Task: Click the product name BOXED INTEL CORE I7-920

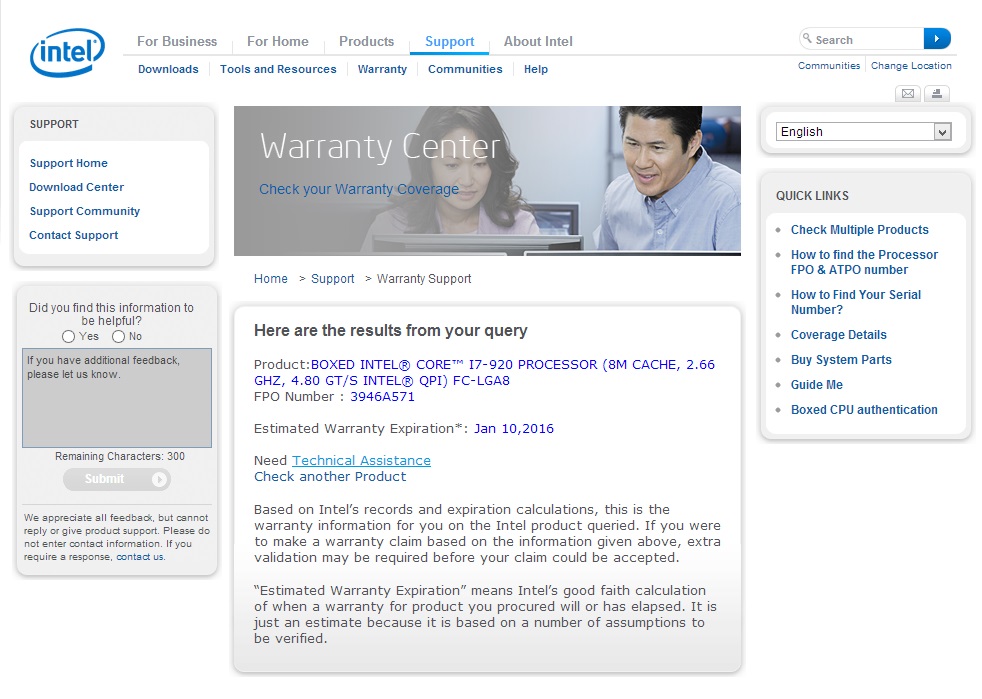Action: [x=484, y=373]
